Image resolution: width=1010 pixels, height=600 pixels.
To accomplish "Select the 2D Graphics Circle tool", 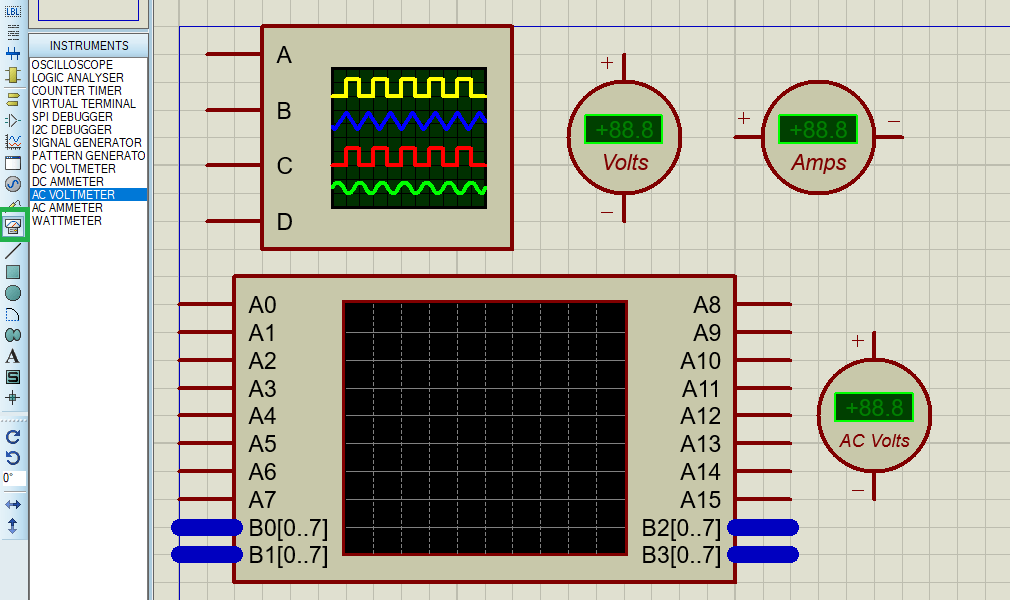I will click(13, 293).
